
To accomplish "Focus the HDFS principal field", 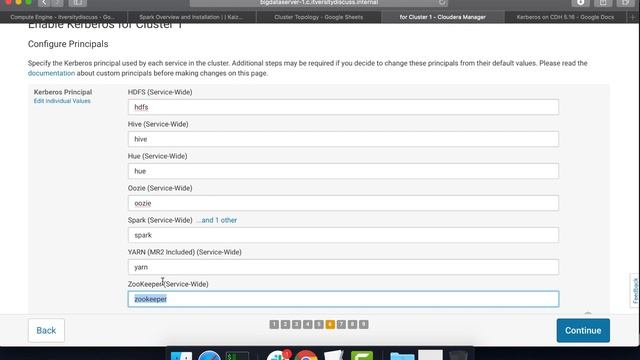I will tap(343, 107).
